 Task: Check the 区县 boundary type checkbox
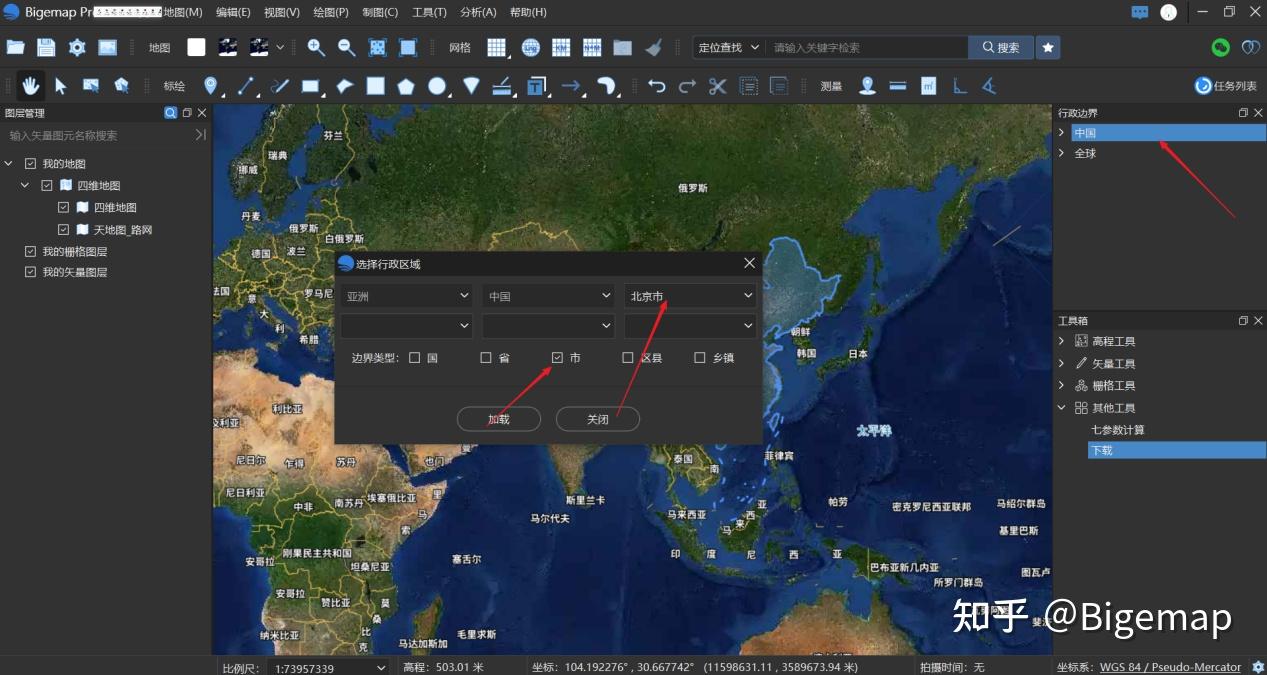(x=628, y=358)
